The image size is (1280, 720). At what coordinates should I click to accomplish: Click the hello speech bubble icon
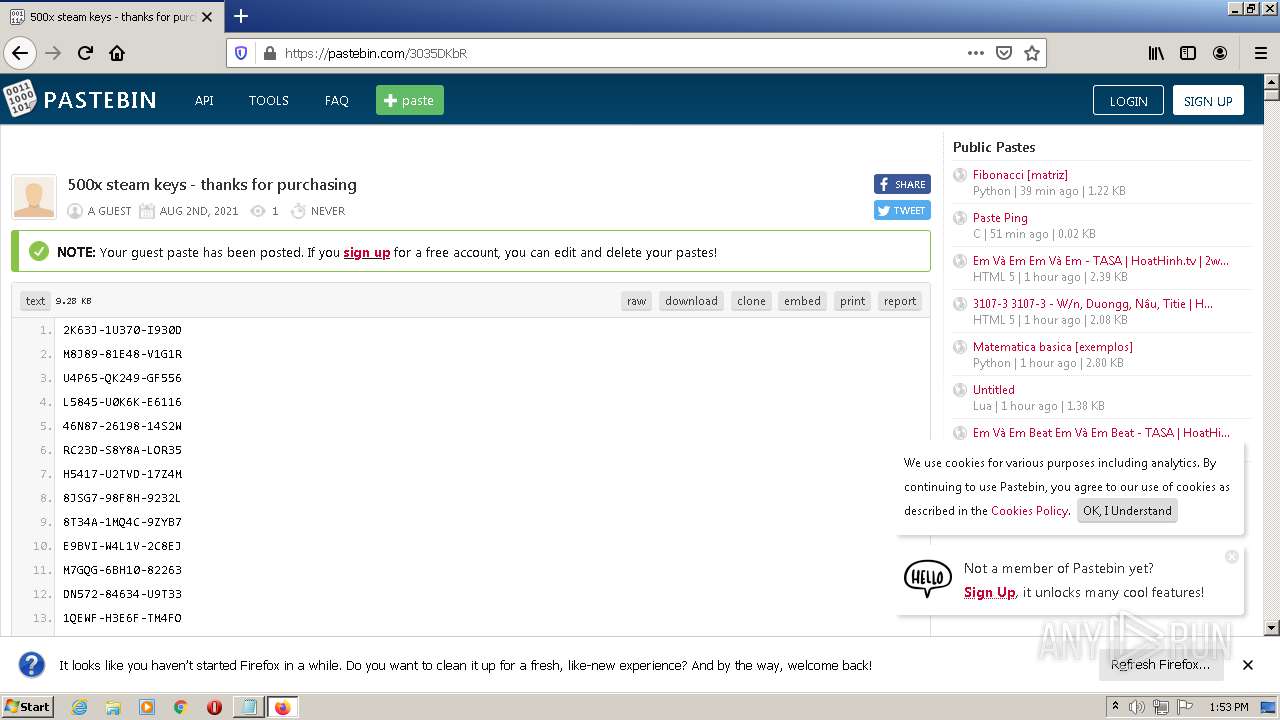pos(928,578)
